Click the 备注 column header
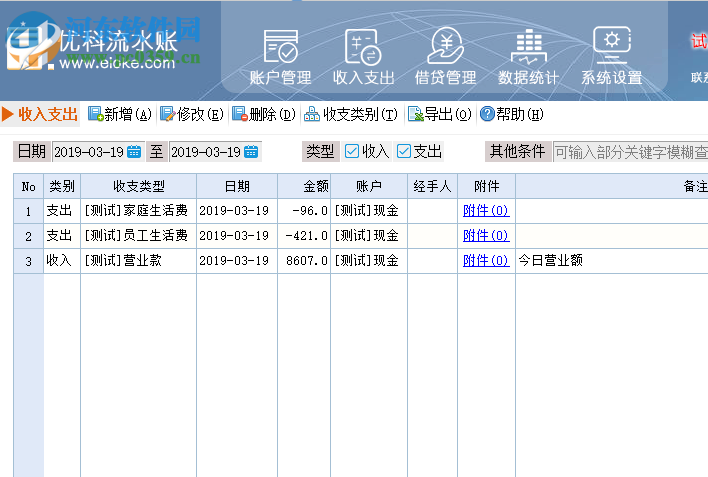708x477 pixels. 612,186
